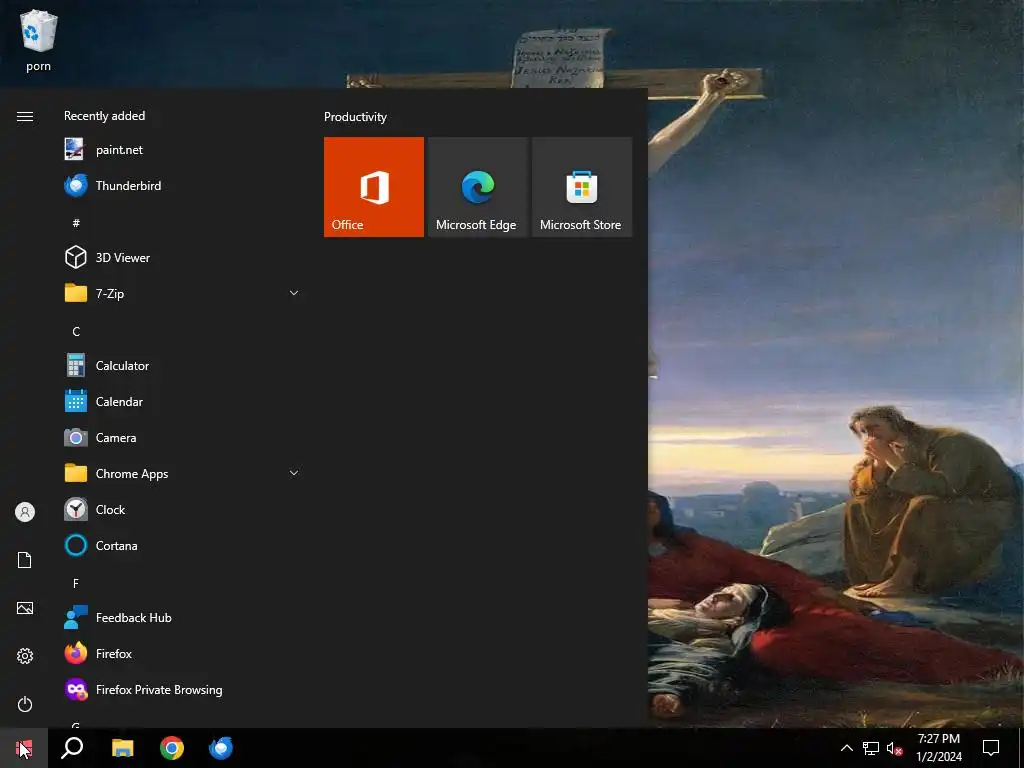Screen dimensions: 1024x768
Task: Open 3D Viewer app
Action: [183, 257]
